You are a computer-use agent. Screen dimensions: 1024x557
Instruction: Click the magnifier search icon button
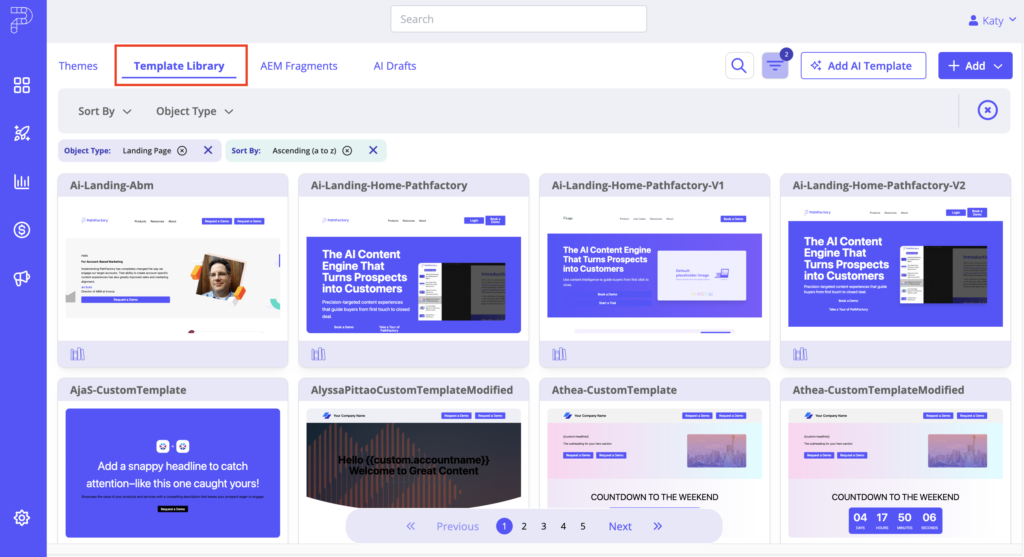(739, 66)
